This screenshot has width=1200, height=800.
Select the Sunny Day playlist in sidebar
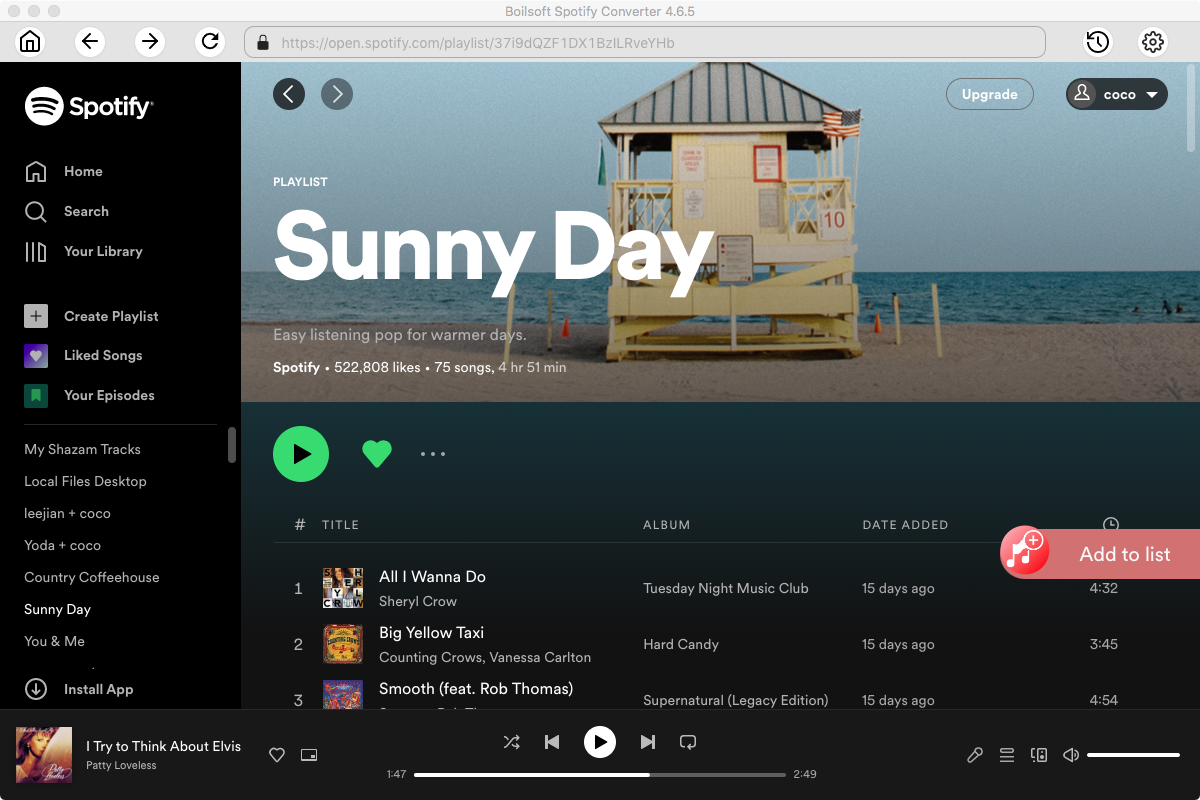(x=57, y=609)
